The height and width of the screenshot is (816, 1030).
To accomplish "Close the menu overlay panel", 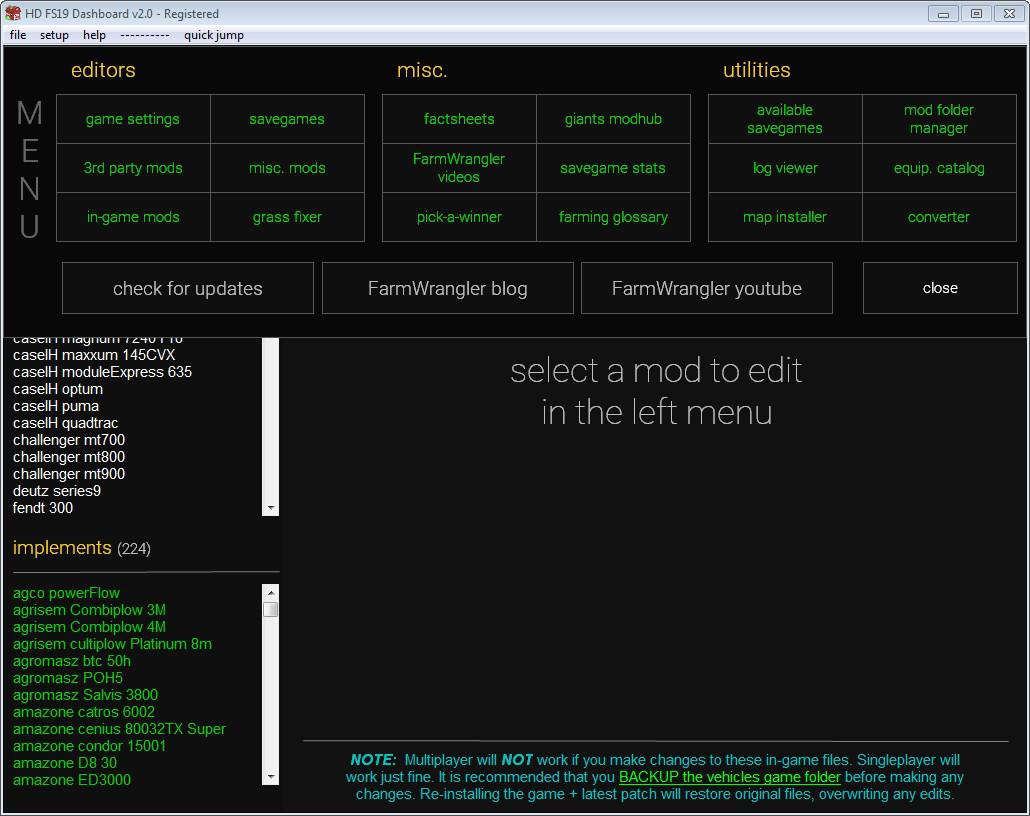I will [x=940, y=288].
